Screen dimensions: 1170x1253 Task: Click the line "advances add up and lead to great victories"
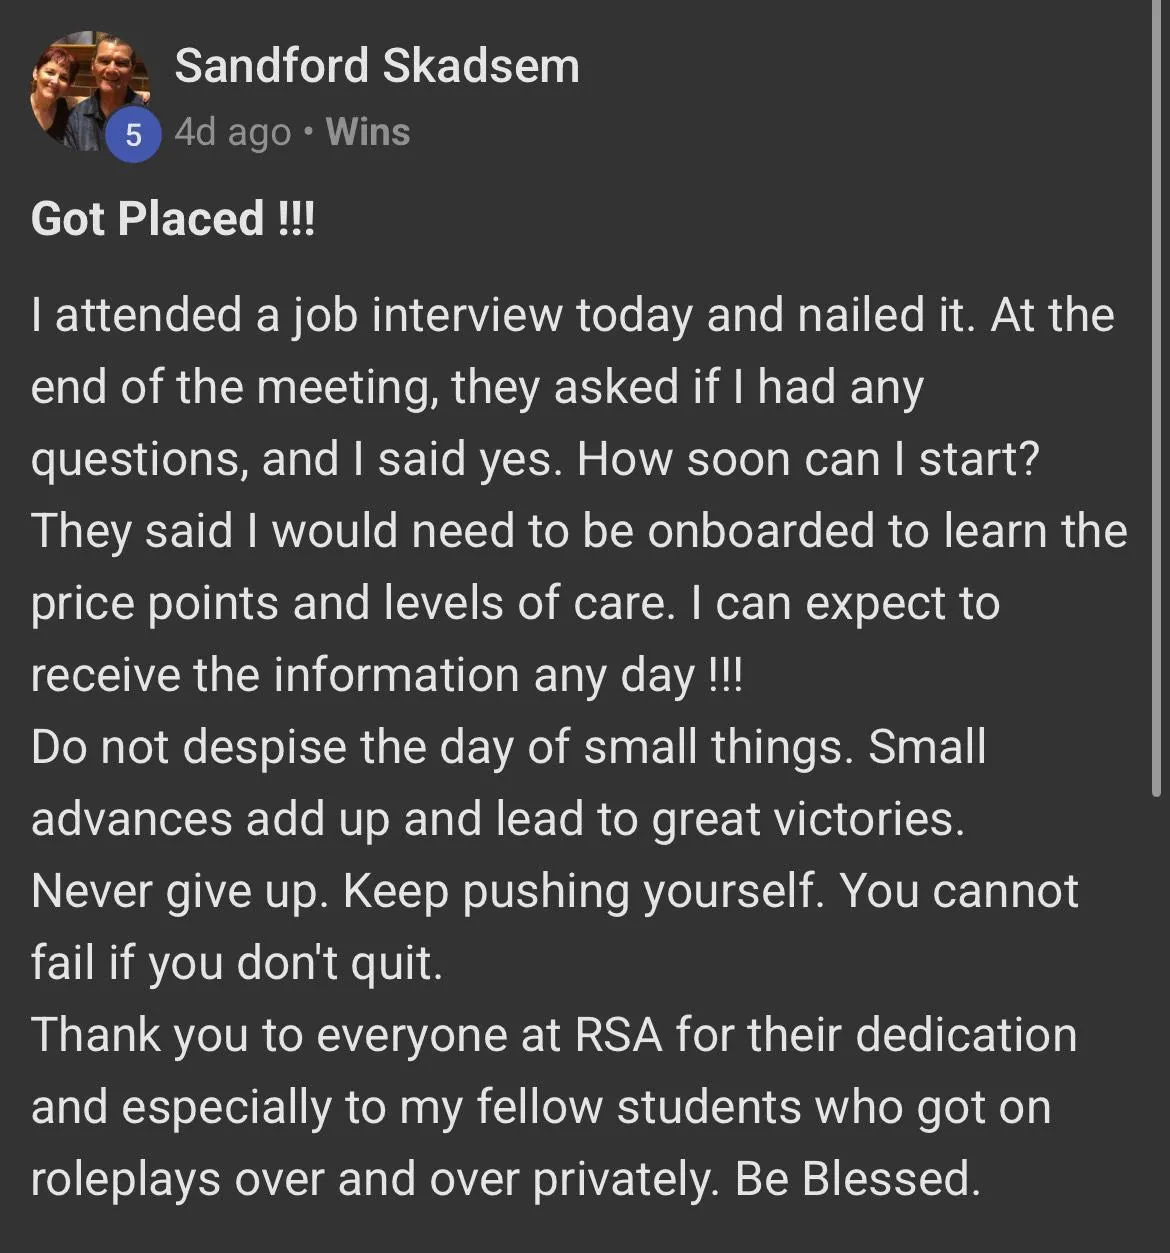click(498, 820)
